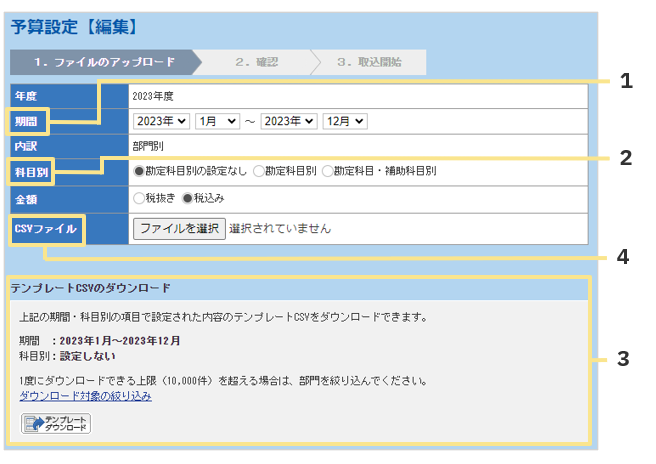Open the start year dropdown in 期間

click(x=161, y=121)
